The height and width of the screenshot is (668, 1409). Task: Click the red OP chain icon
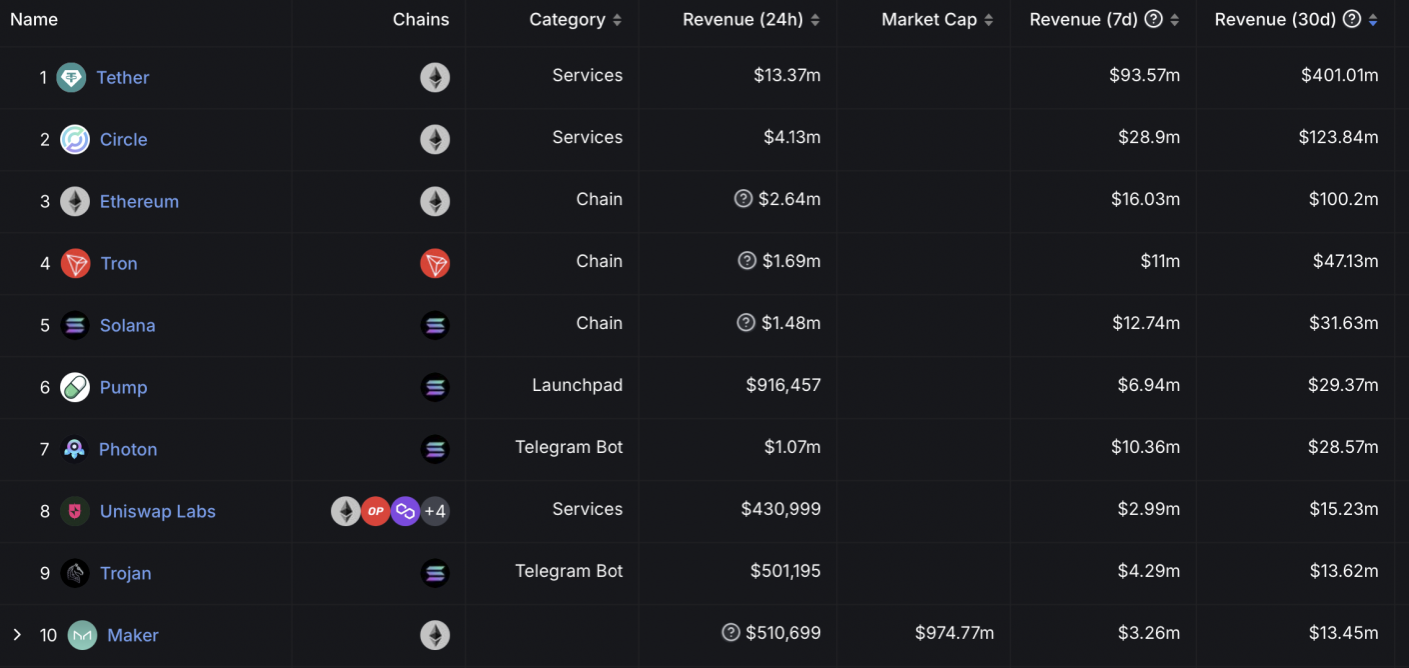point(375,511)
